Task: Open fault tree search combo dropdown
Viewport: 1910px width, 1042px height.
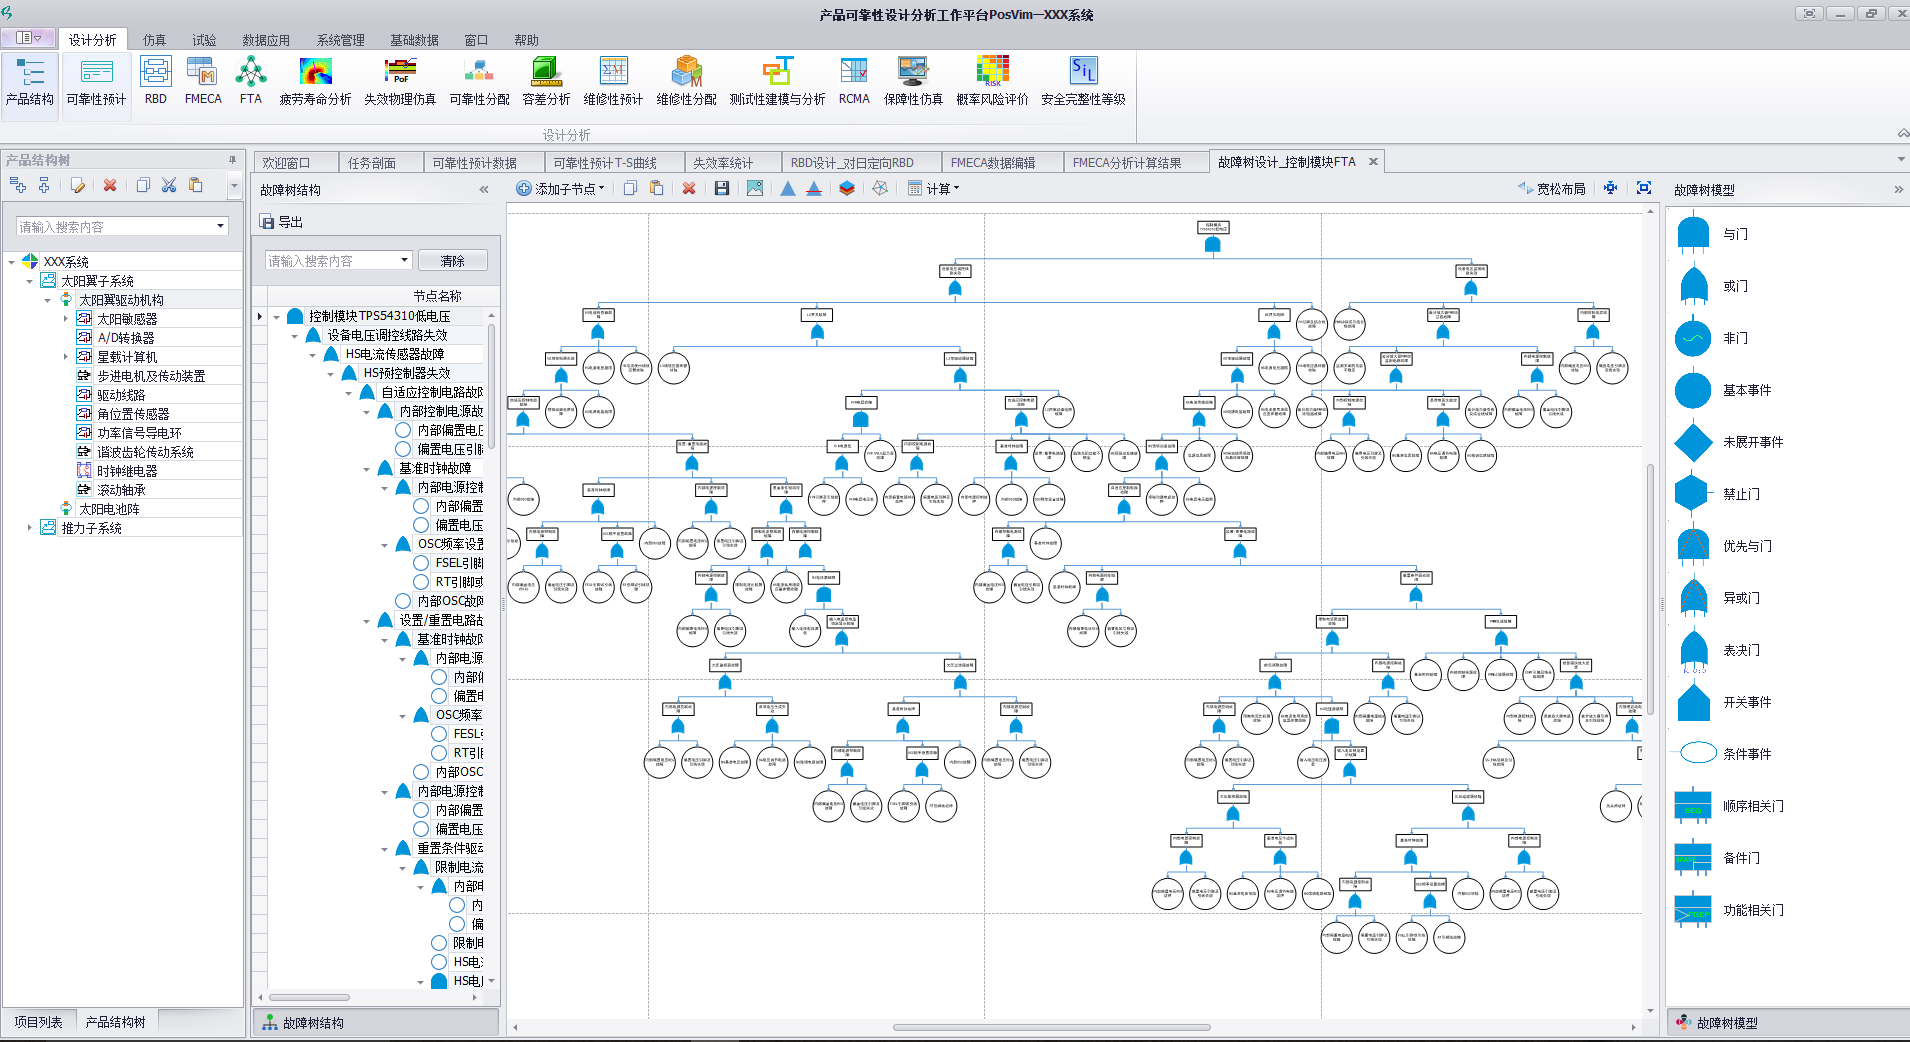Action: coord(404,260)
